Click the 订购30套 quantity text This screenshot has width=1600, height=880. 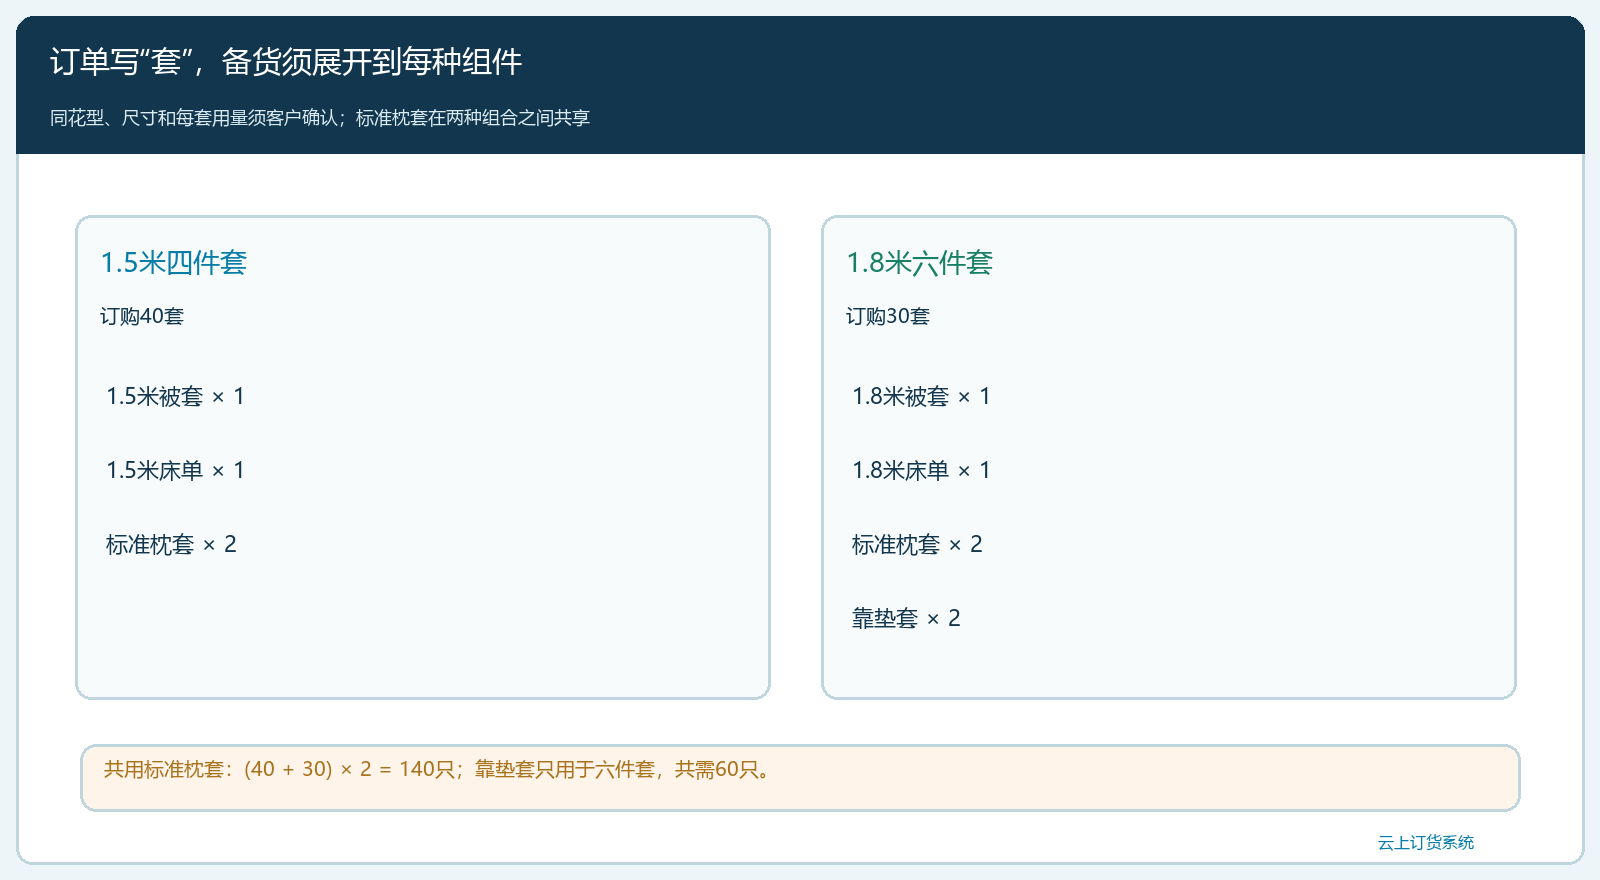pyautogui.click(x=888, y=317)
